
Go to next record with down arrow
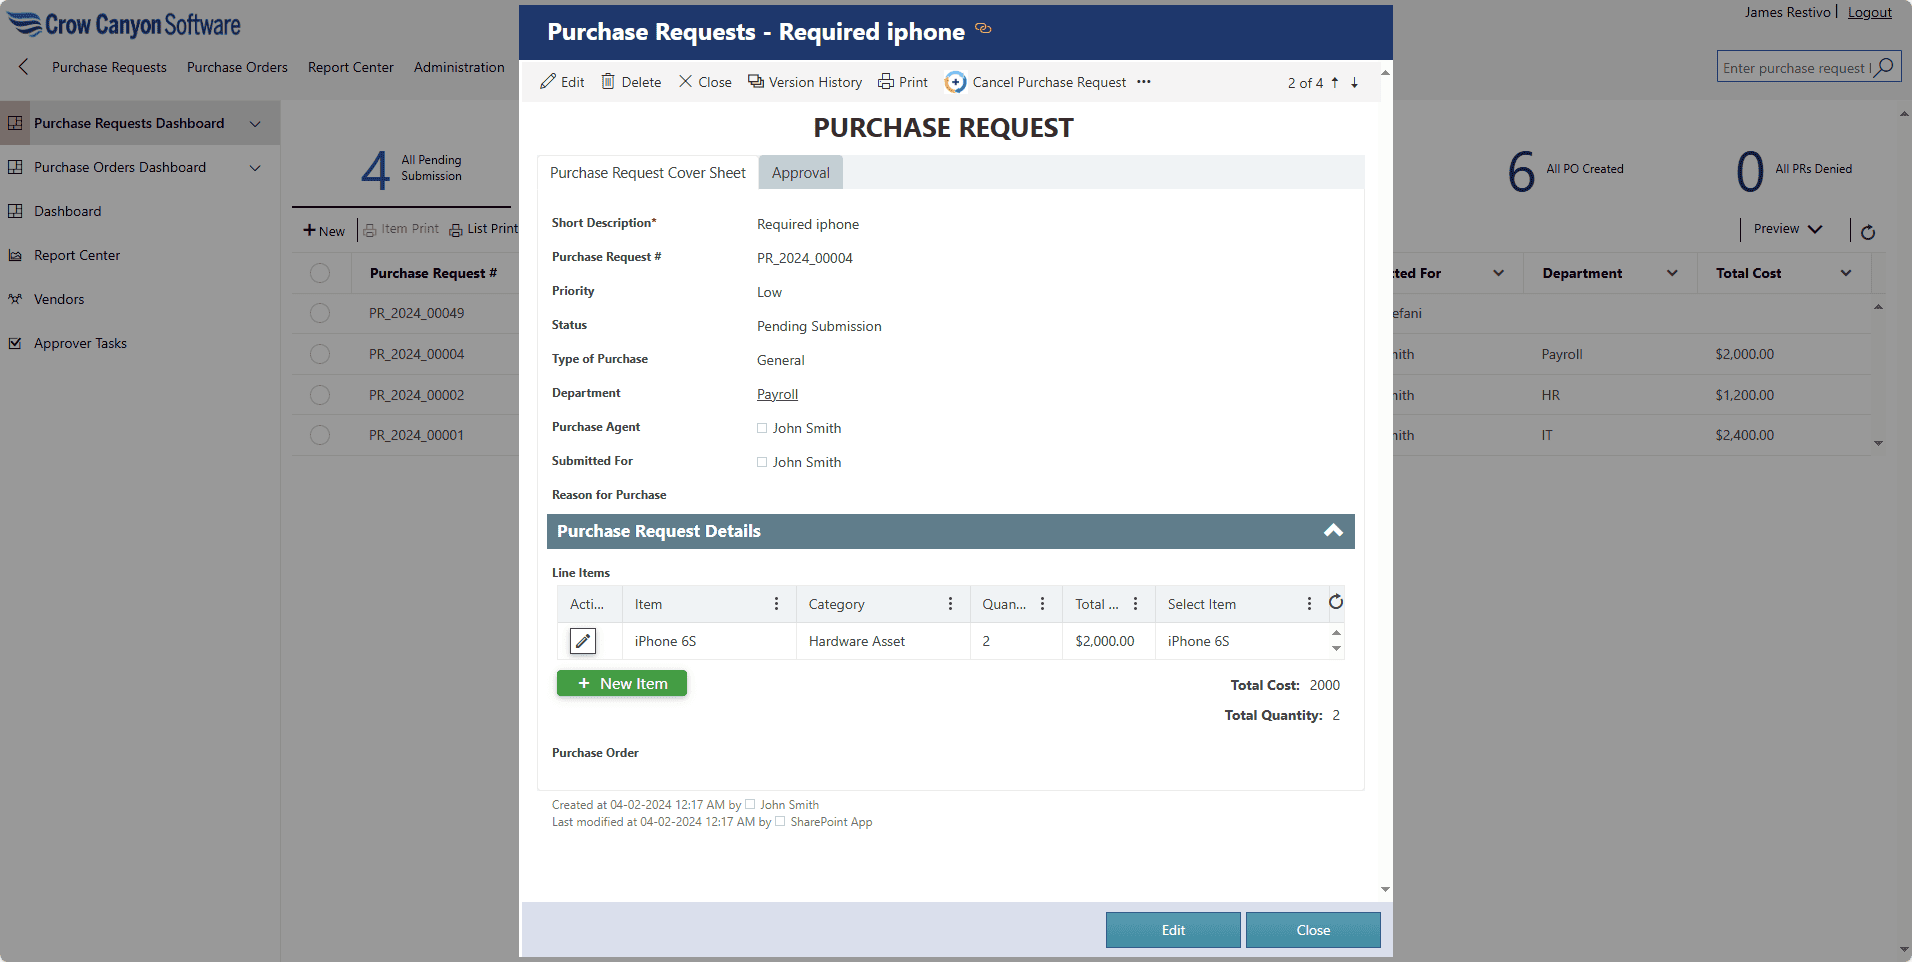(x=1355, y=83)
